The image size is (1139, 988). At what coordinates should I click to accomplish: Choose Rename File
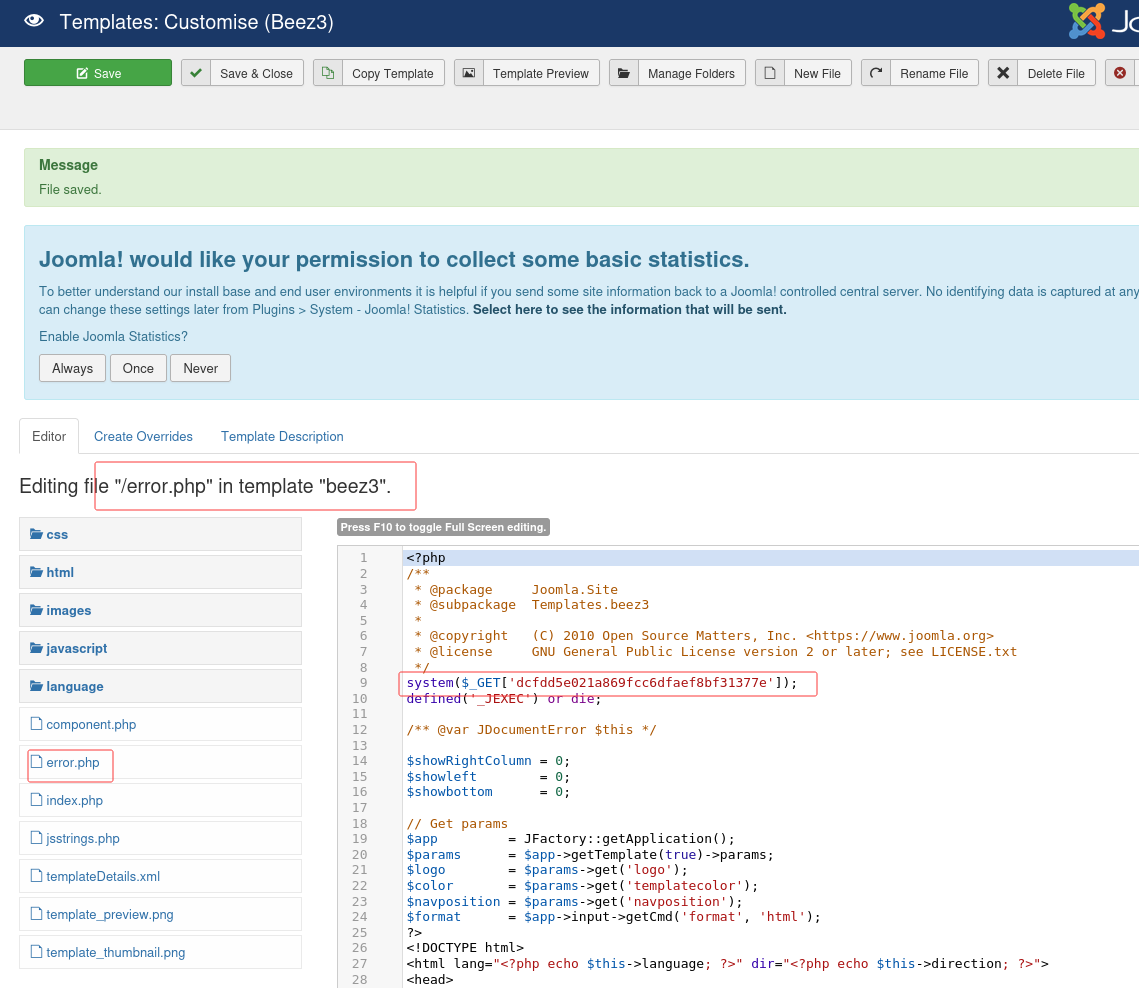tap(934, 73)
